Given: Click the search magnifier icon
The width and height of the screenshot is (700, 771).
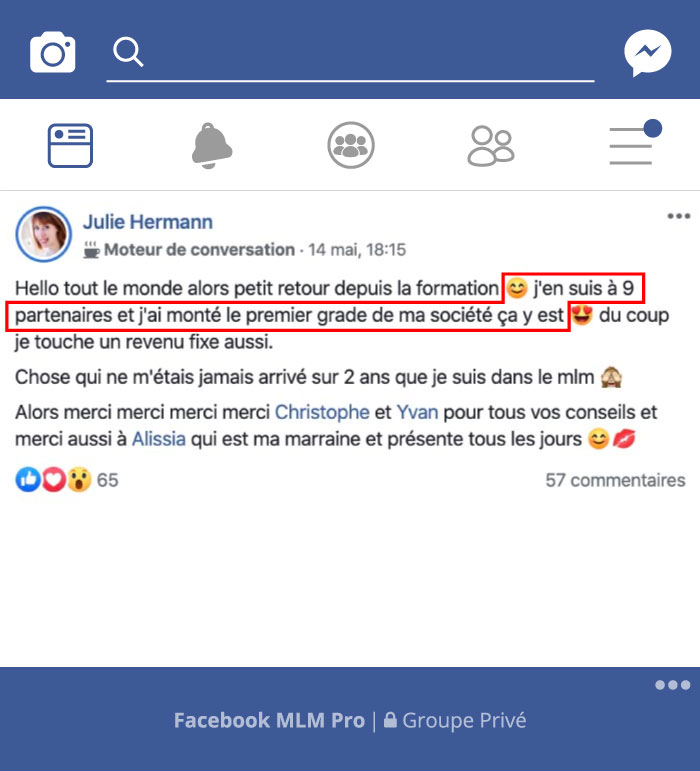Looking at the screenshot, I should point(128,52).
